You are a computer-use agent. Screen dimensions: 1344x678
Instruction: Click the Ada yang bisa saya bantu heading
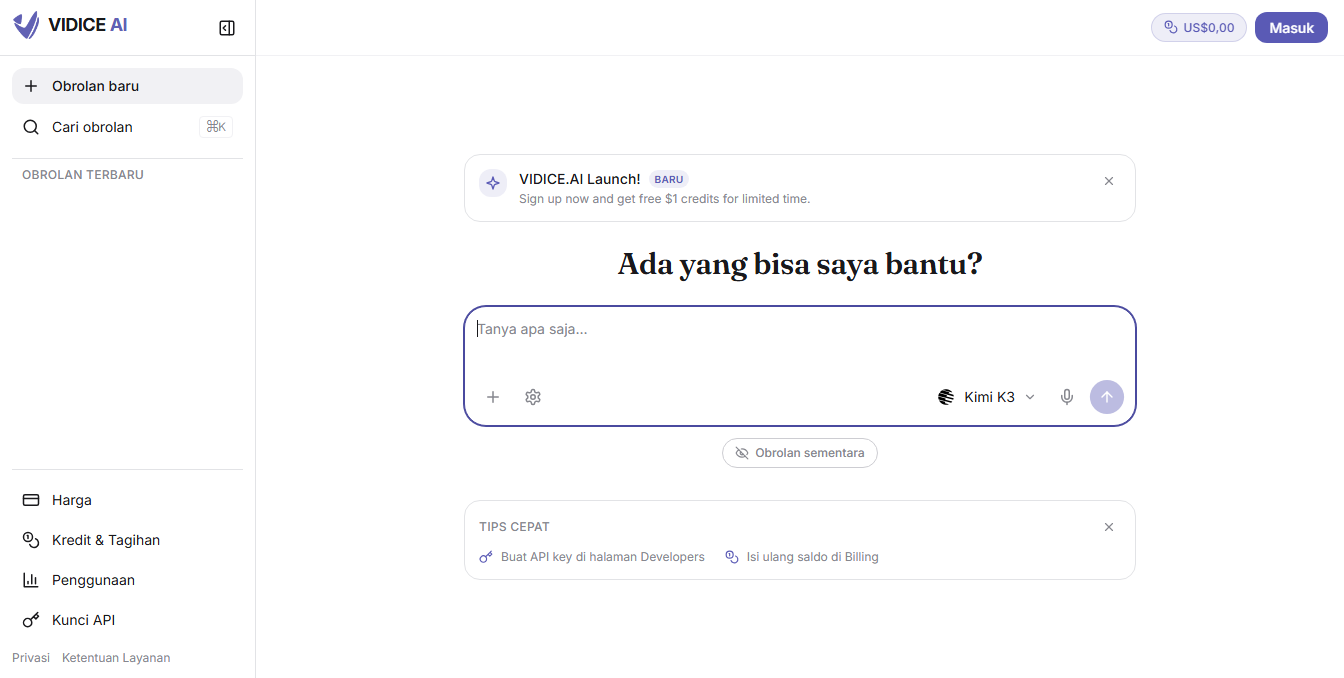click(800, 264)
